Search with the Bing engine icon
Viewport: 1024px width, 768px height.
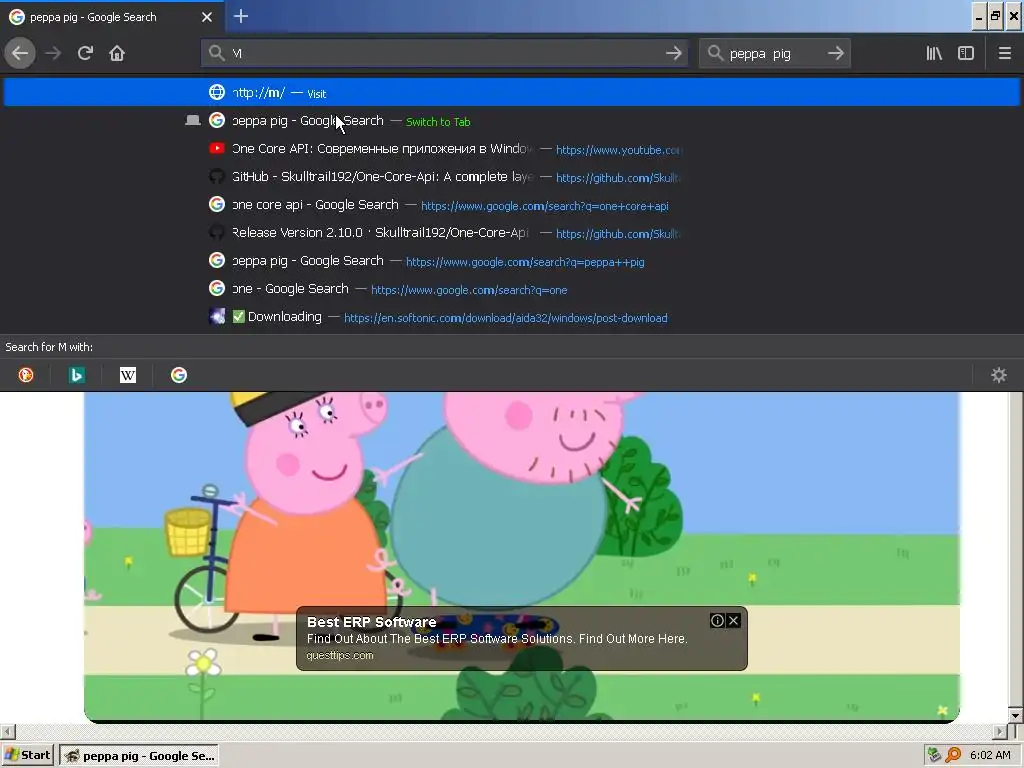(x=76, y=375)
